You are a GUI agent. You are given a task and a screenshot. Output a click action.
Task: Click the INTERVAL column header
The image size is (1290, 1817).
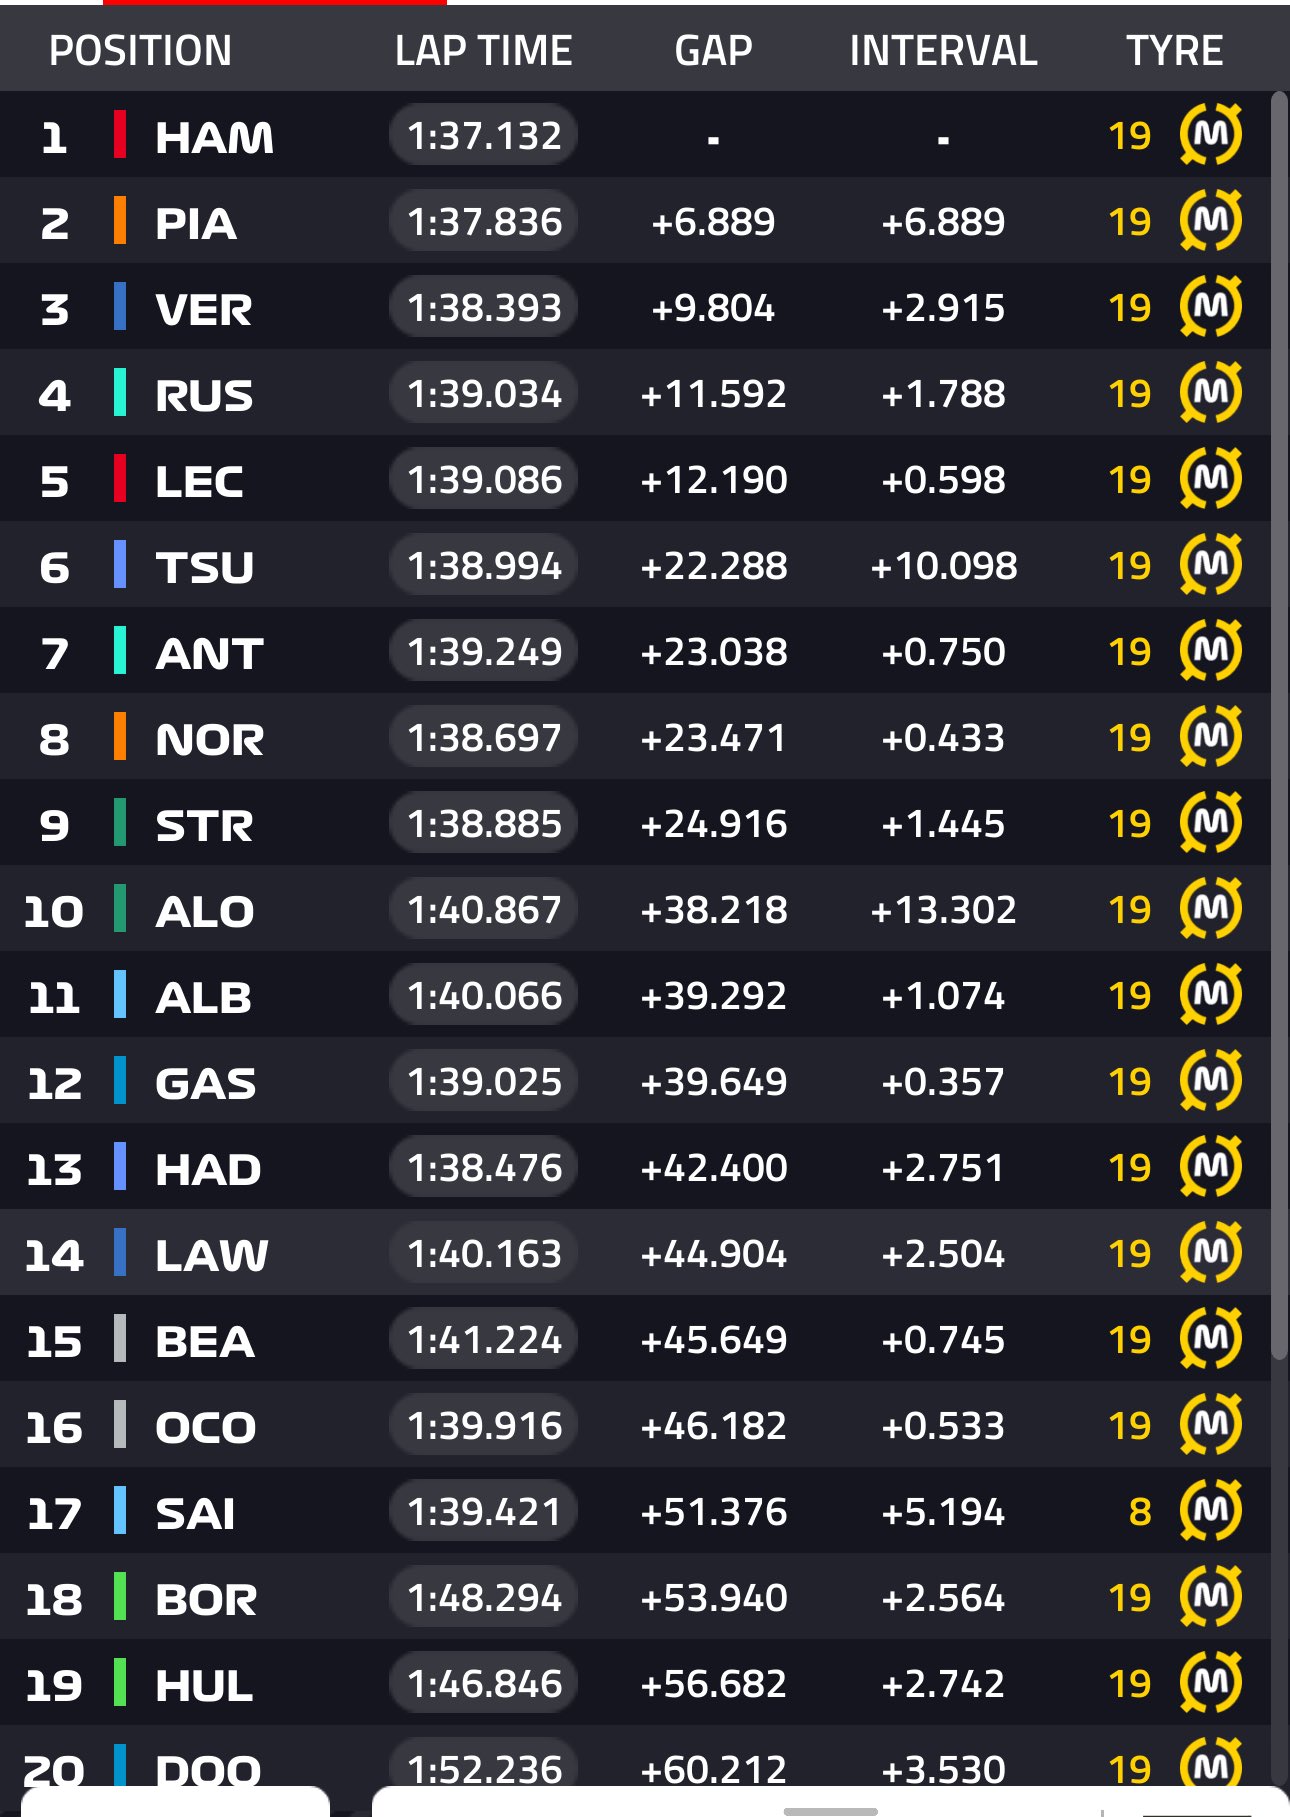click(x=943, y=50)
